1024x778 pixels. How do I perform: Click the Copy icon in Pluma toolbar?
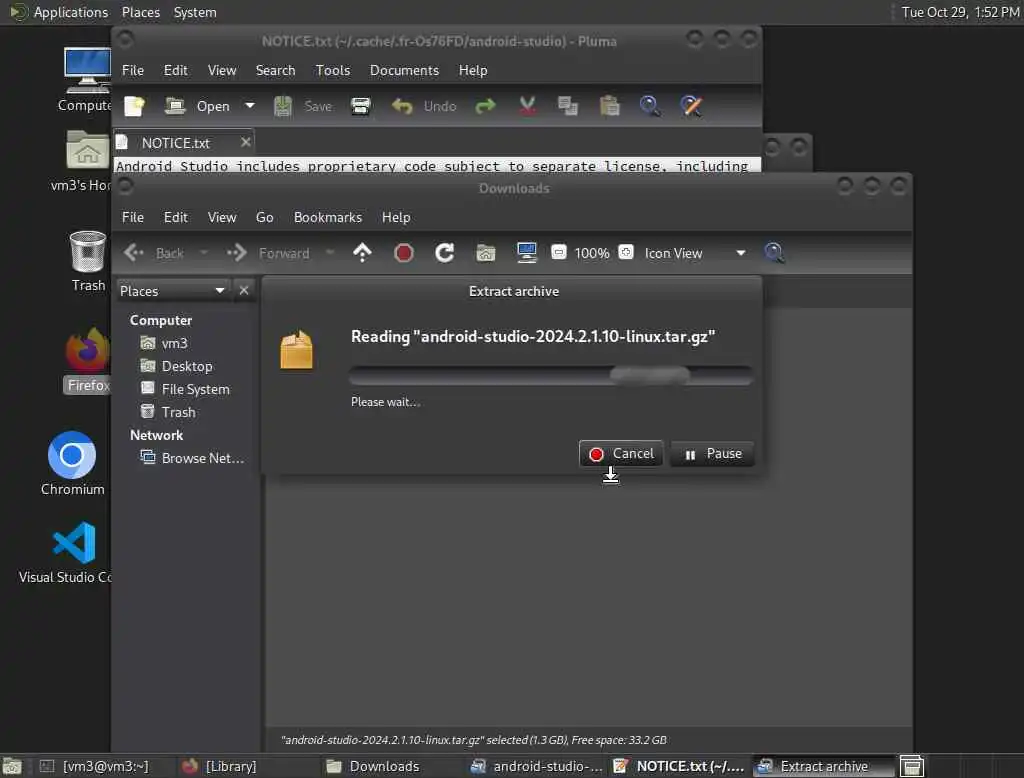click(x=568, y=106)
